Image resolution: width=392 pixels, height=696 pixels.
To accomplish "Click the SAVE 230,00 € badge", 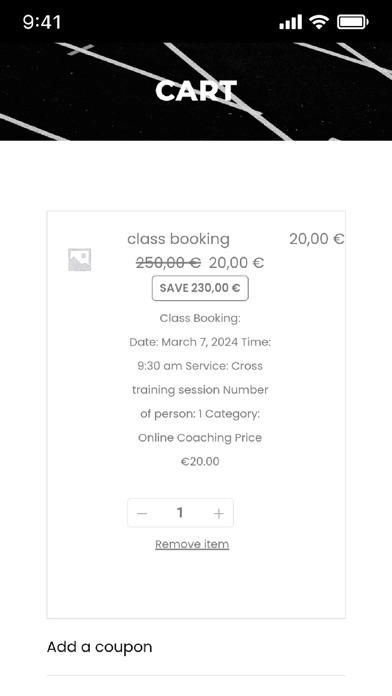I will (200, 288).
